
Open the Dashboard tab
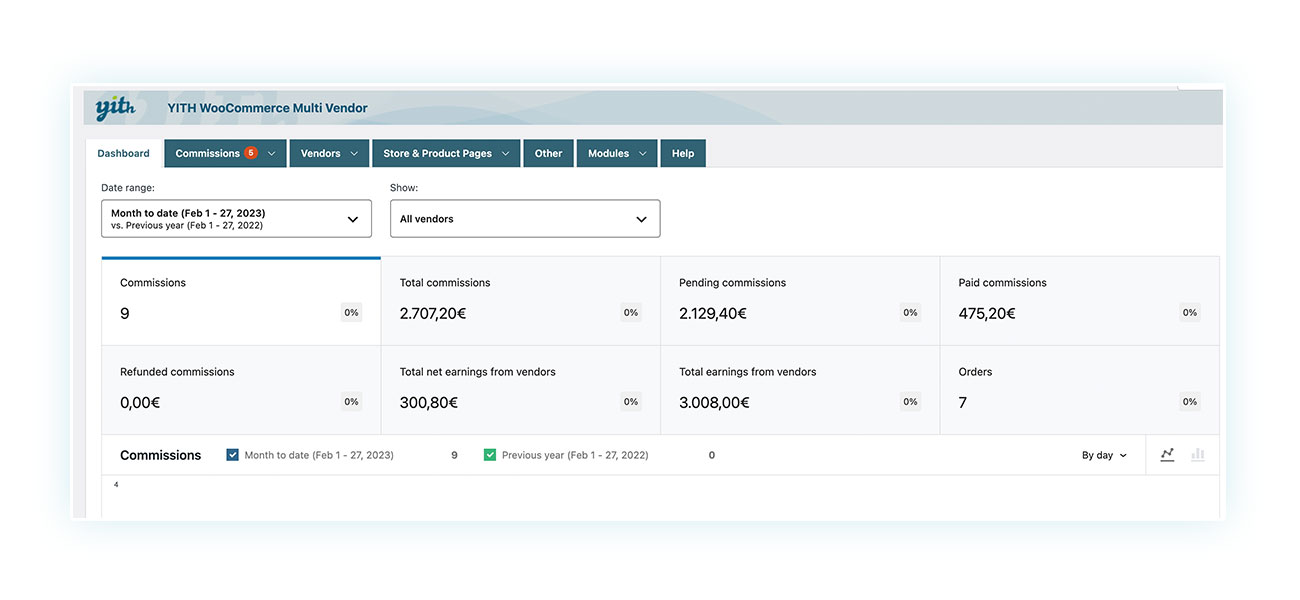click(123, 154)
